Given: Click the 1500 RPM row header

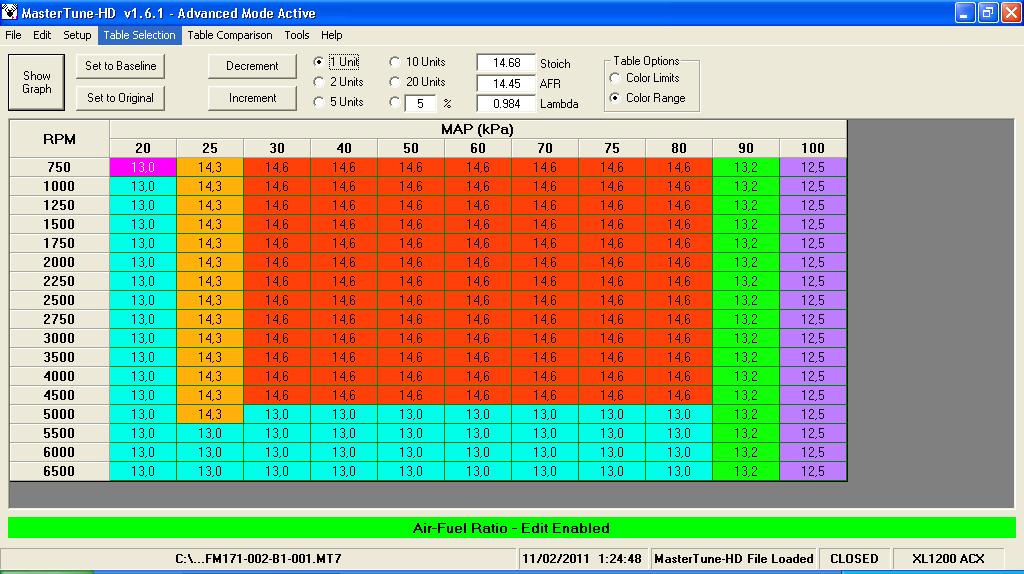Looking at the screenshot, I should click(59, 224).
